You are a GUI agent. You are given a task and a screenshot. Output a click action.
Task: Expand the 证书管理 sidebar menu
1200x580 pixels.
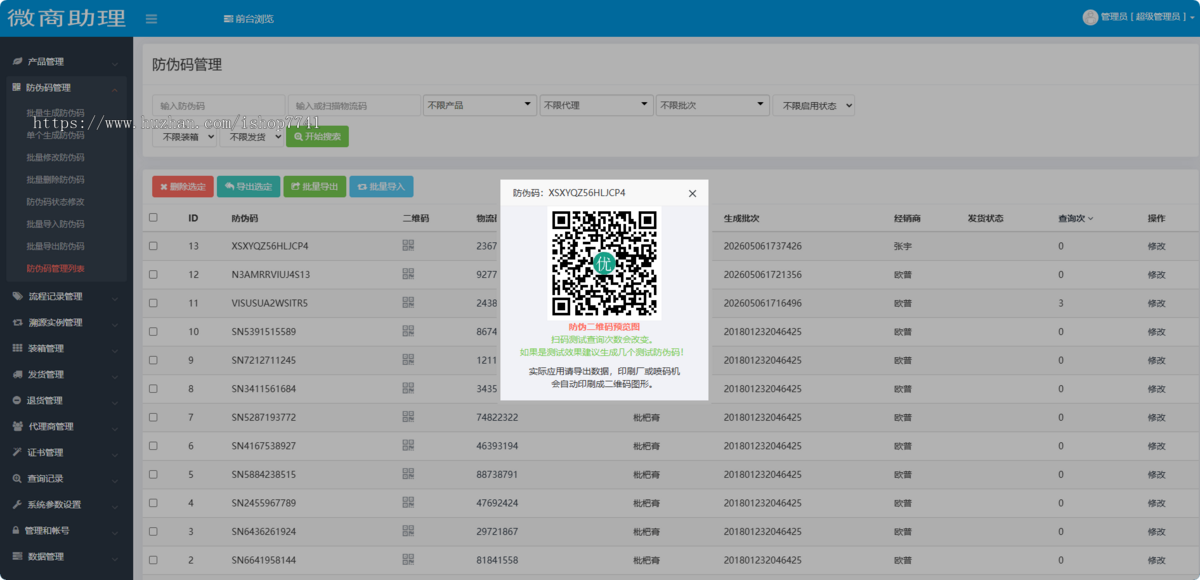[66, 452]
